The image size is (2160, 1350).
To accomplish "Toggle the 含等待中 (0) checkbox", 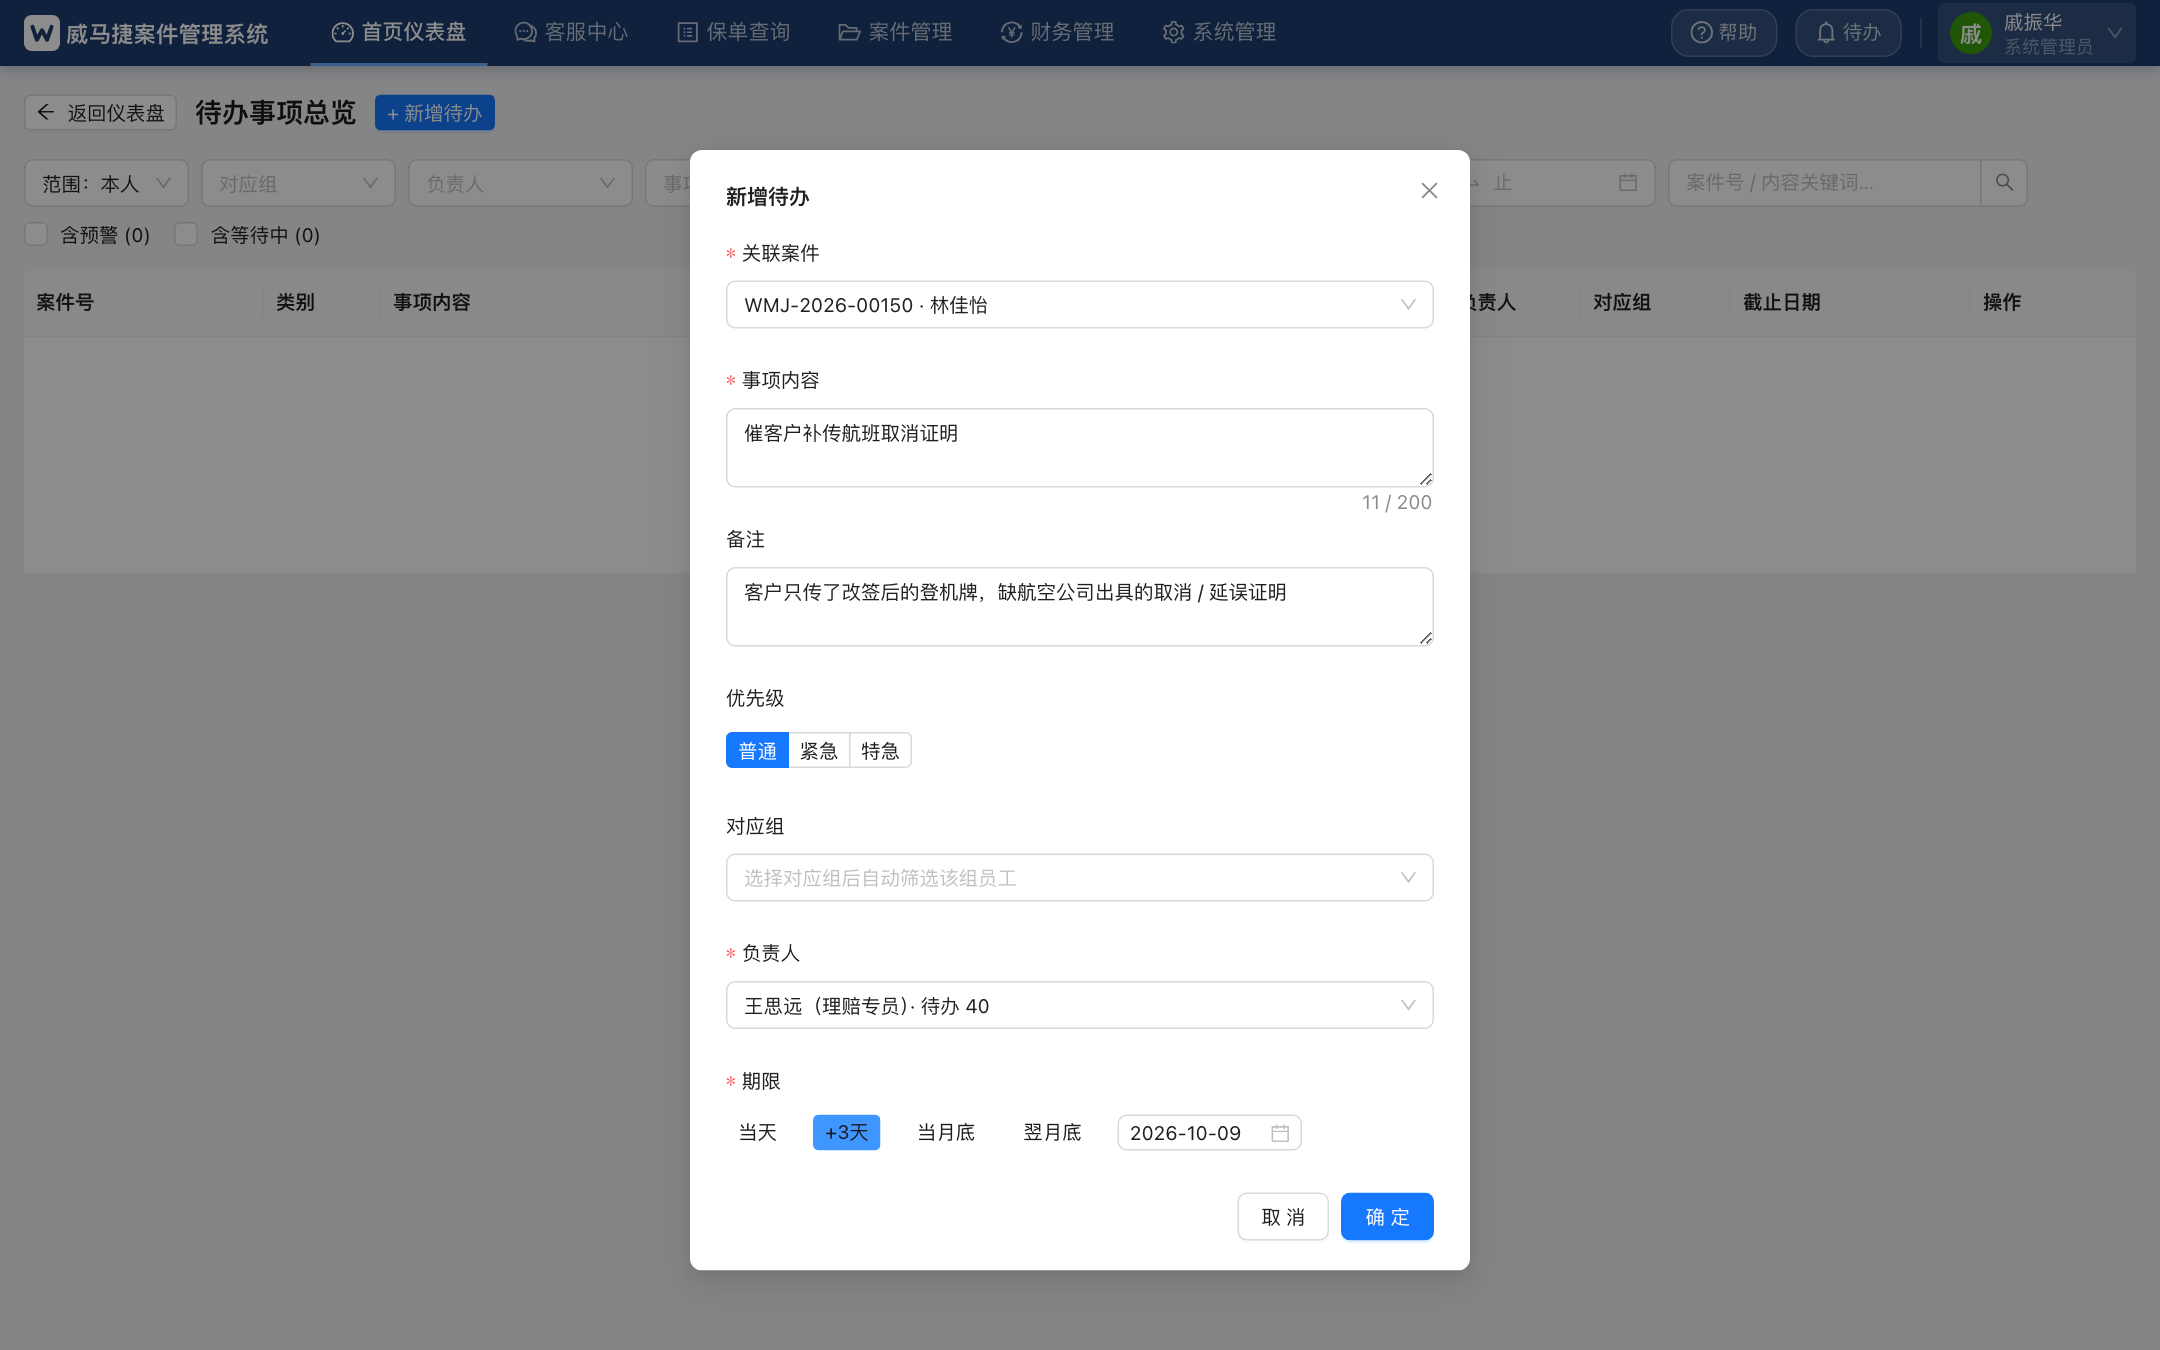I will [186, 235].
